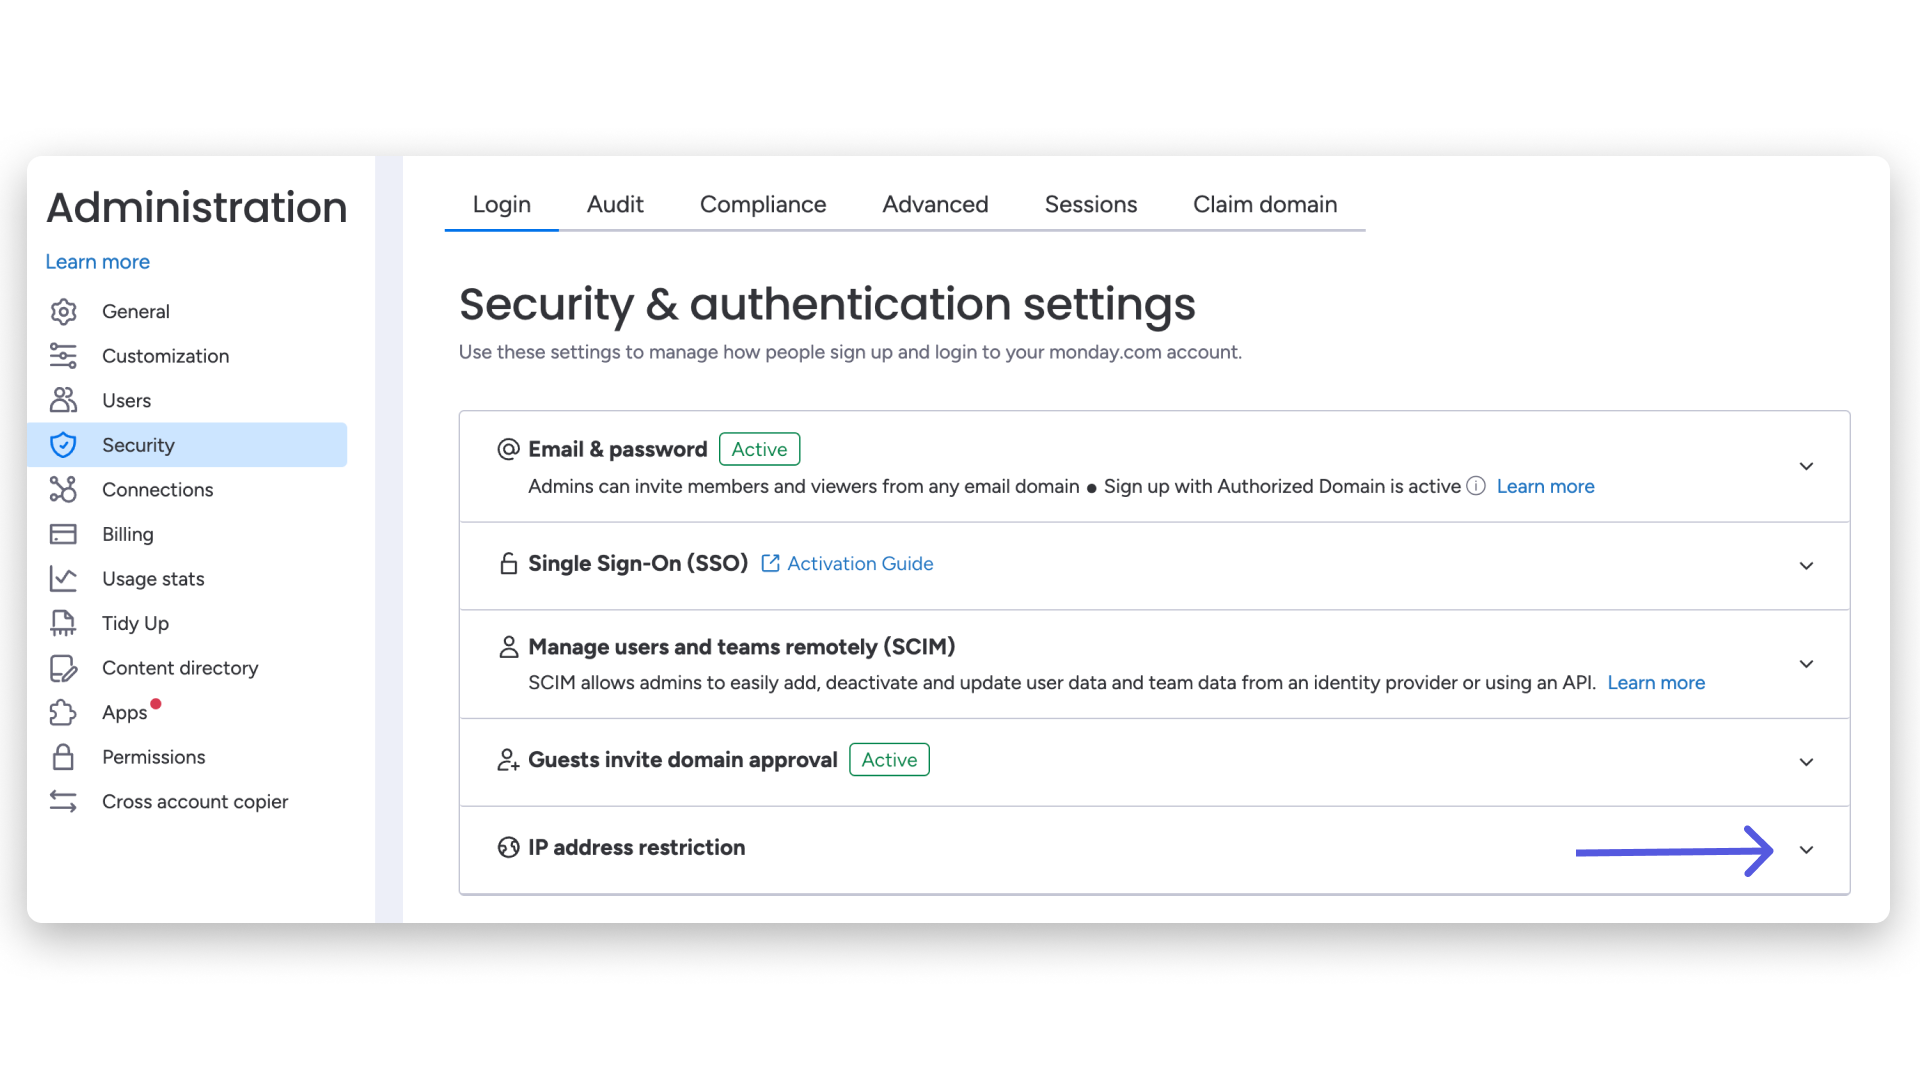This screenshot has width=1920, height=1080.
Task: Click the Usage stats chart icon
Action: pos(63,578)
